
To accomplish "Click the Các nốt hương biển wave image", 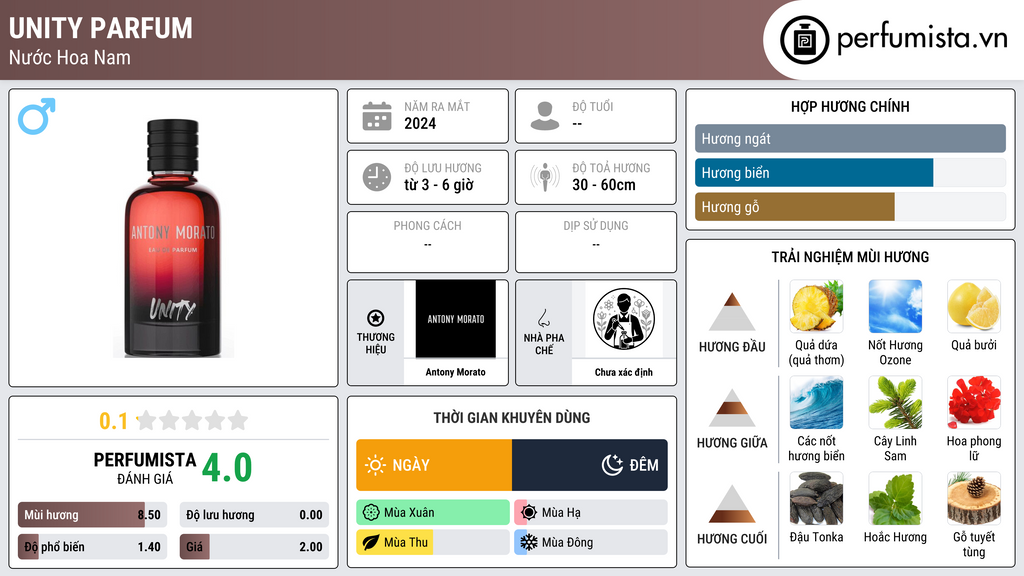I will pos(816,402).
